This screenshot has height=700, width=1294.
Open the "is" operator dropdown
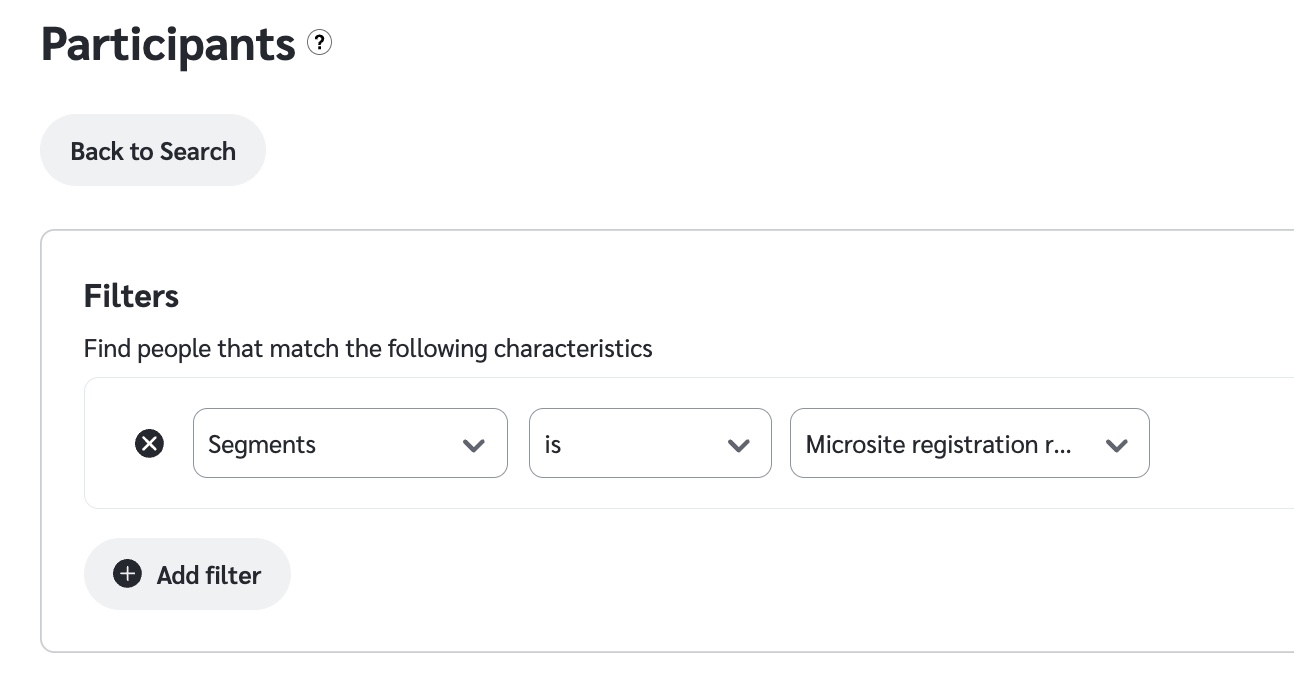click(x=650, y=443)
